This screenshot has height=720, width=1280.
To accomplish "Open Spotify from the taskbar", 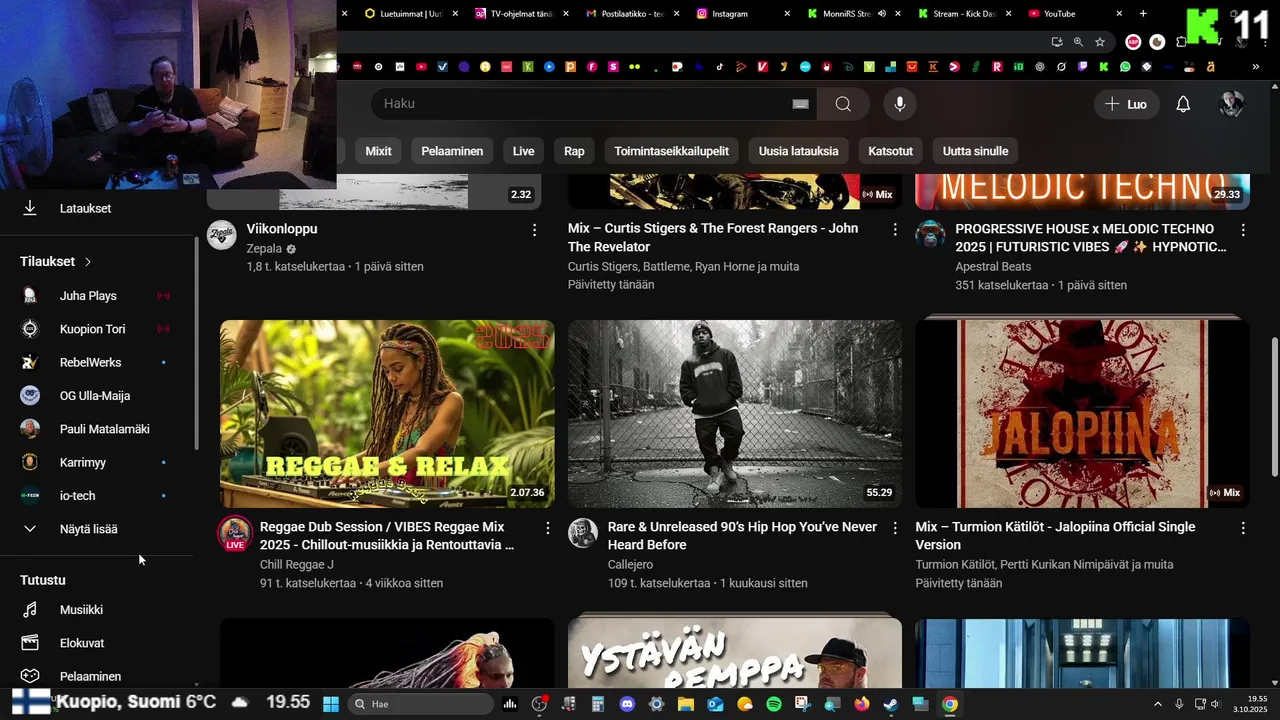I will [774, 704].
